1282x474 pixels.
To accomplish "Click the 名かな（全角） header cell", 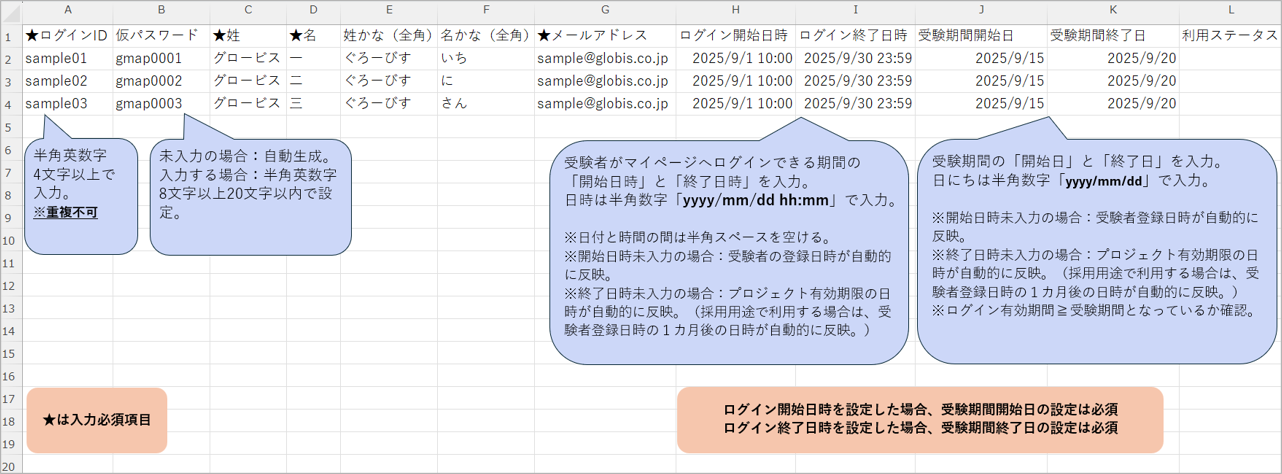I will click(x=485, y=35).
